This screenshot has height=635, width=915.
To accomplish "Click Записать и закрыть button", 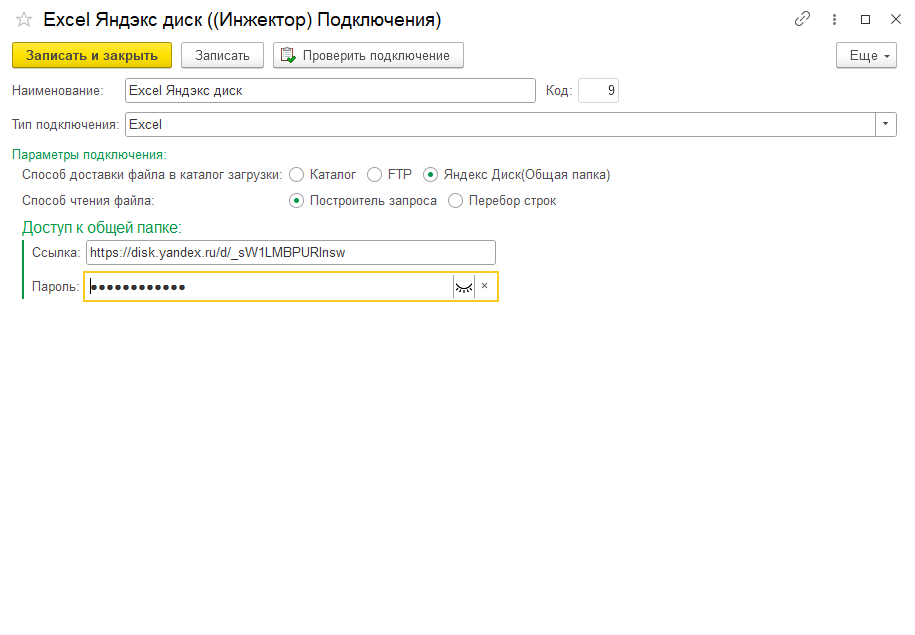I will coord(92,55).
